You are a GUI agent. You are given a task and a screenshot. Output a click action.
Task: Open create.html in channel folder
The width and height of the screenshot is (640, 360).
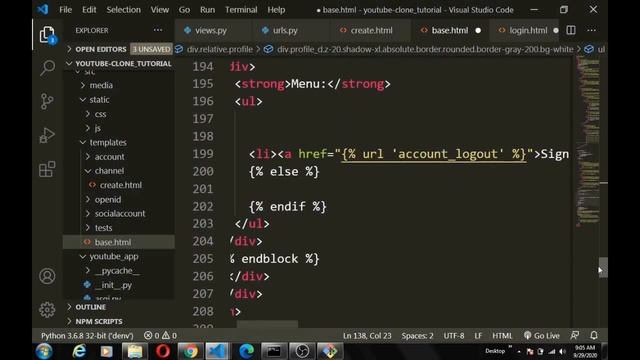[120, 185]
